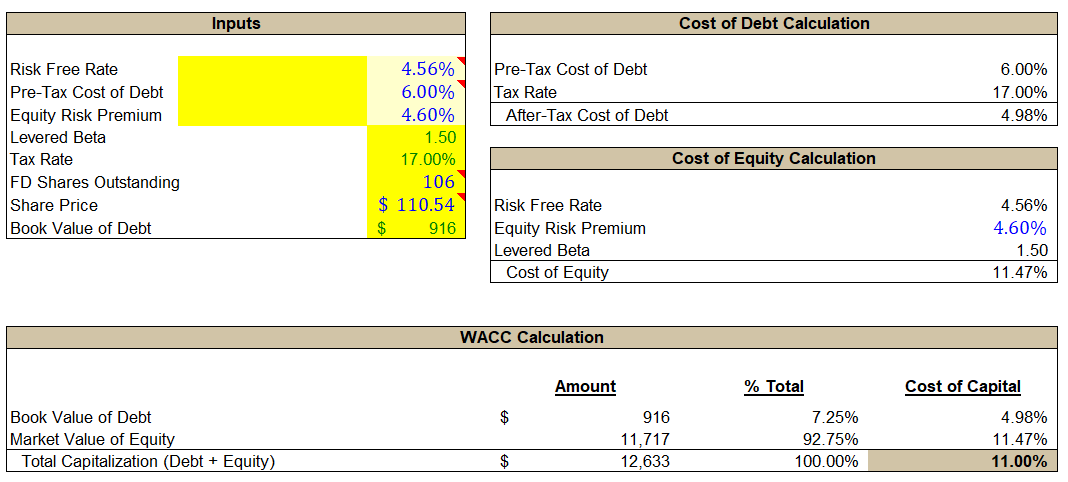This screenshot has height=482, width=1068.
Task: Click the "Cost of Equity" result row label
Action: tap(557, 273)
